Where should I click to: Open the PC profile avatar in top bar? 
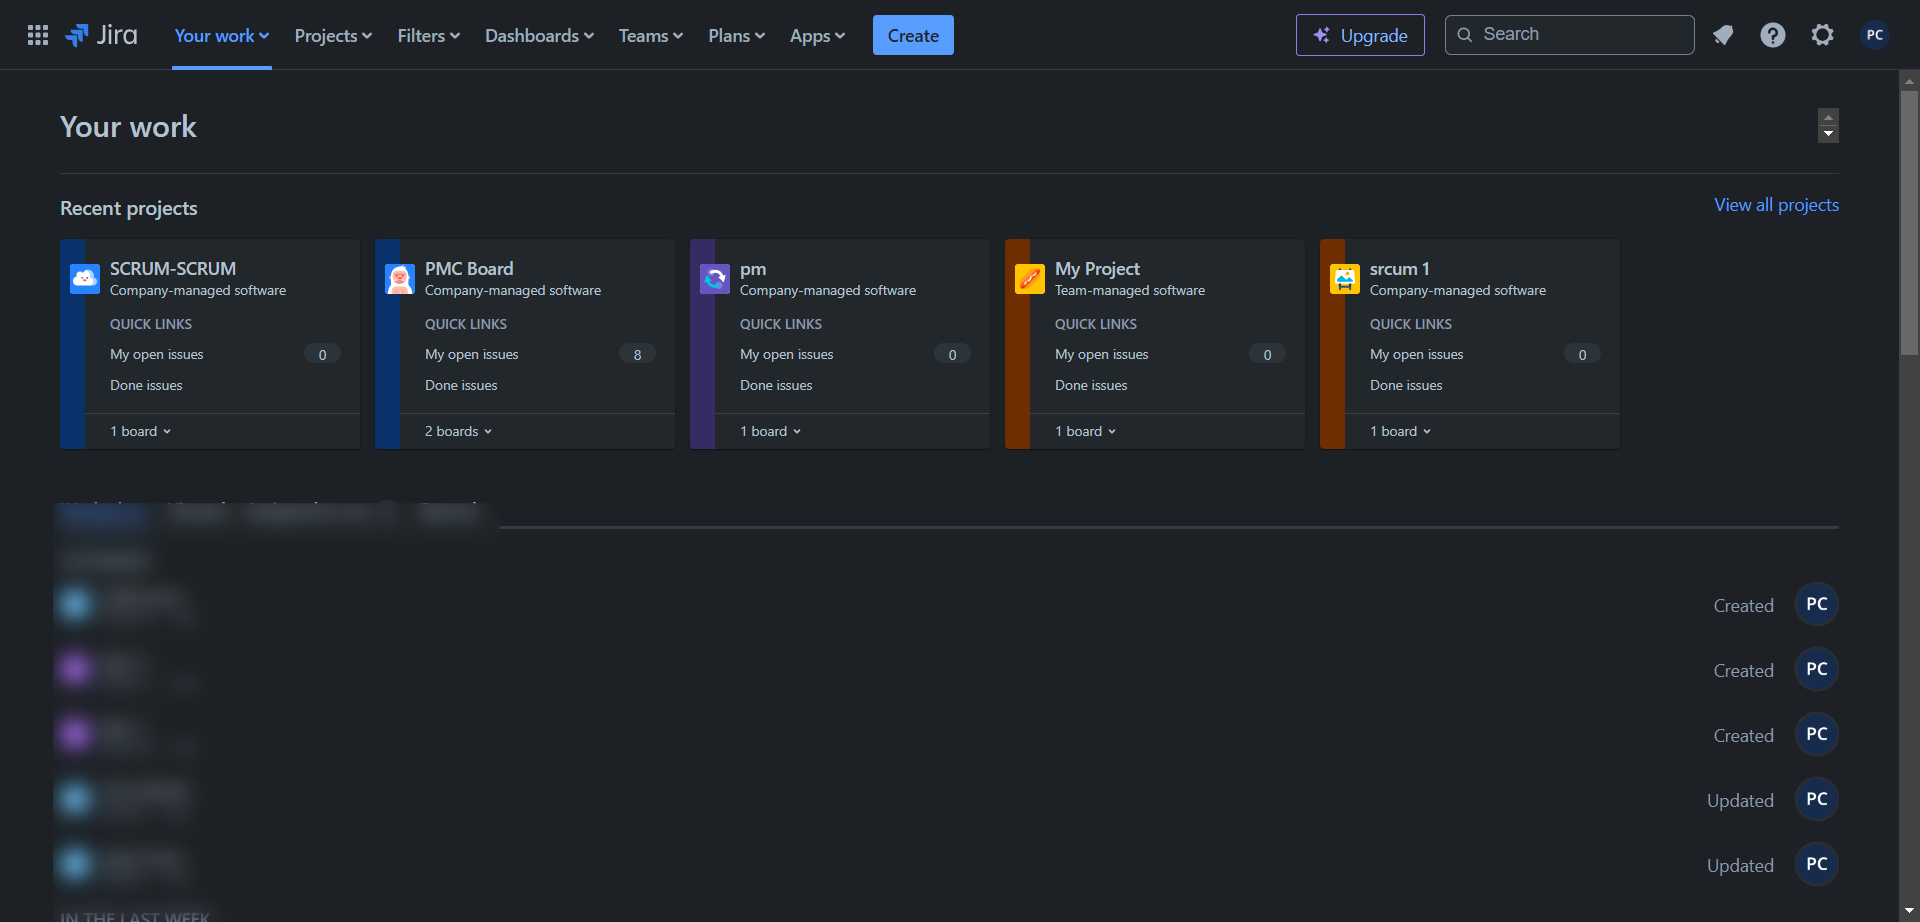[x=1874, y=35]
